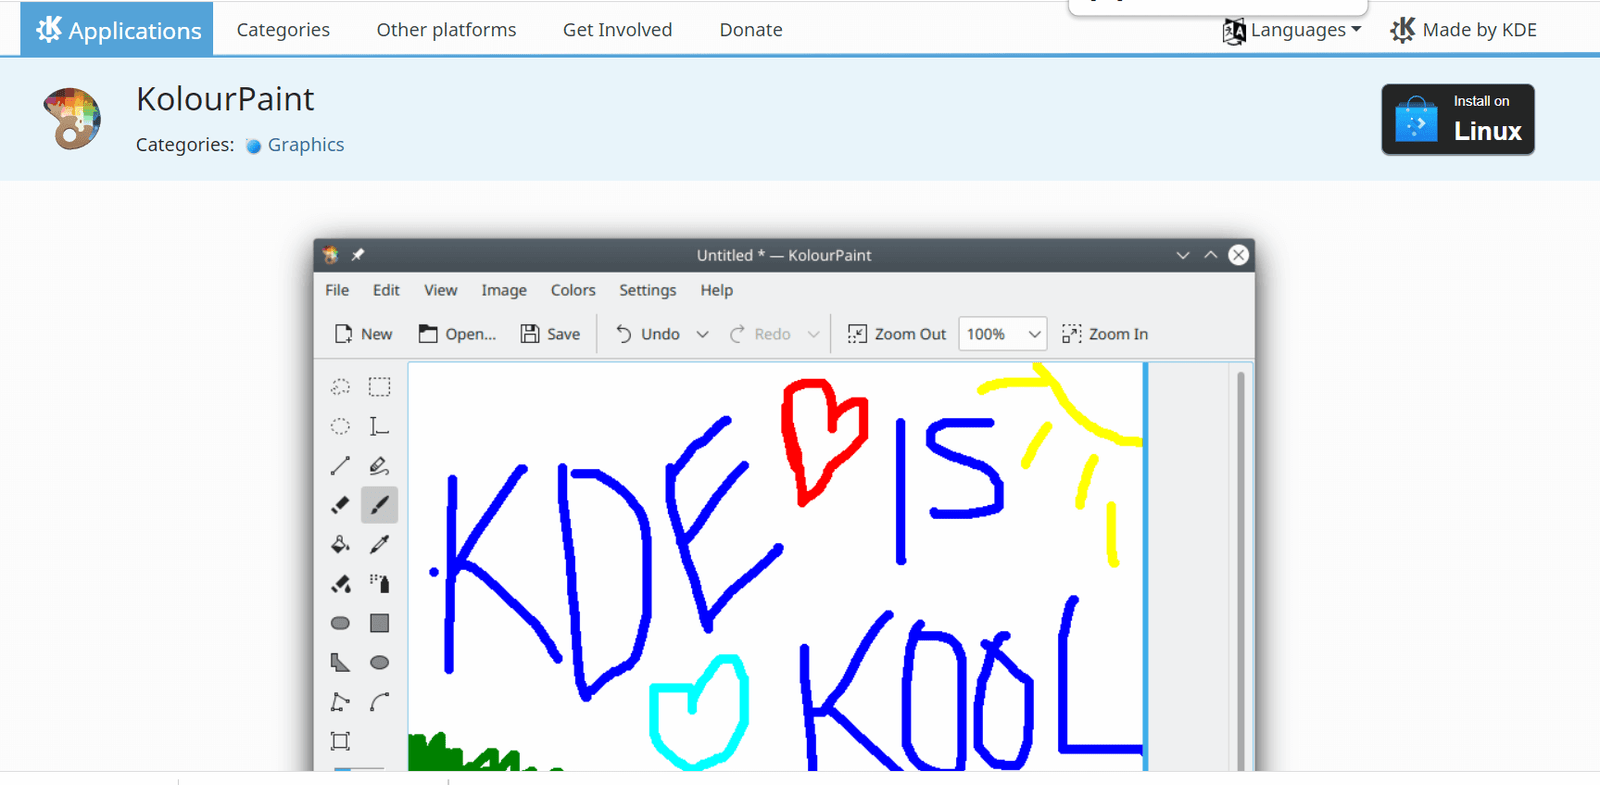
Task: Select the Flood Fill bucket tool
Action: click(340, 544)
